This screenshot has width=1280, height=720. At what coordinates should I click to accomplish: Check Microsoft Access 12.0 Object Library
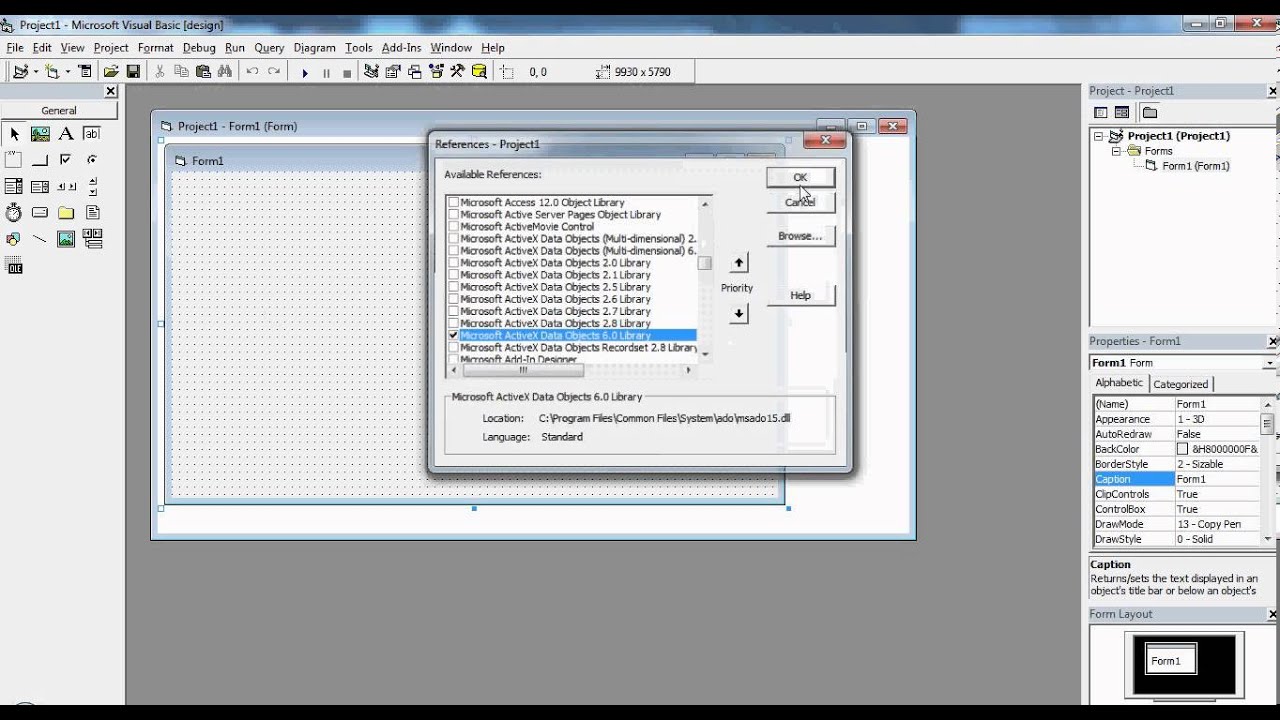(454, 202)
